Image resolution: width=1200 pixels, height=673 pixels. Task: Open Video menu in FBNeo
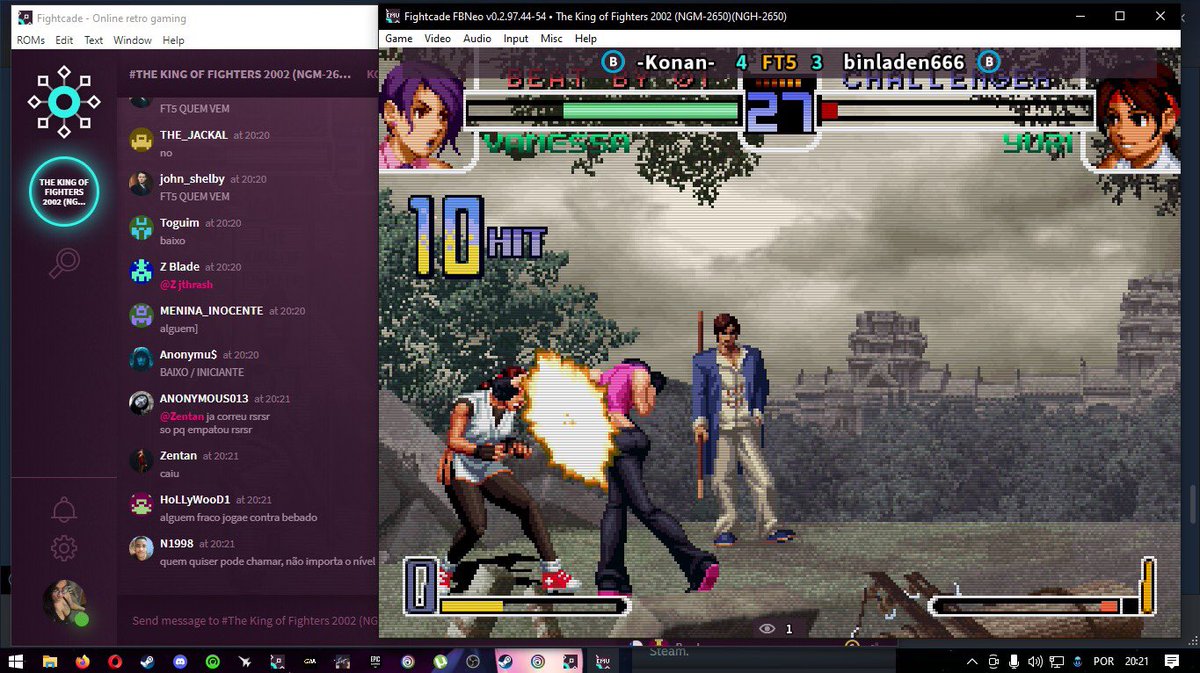(x=437, y=38)
